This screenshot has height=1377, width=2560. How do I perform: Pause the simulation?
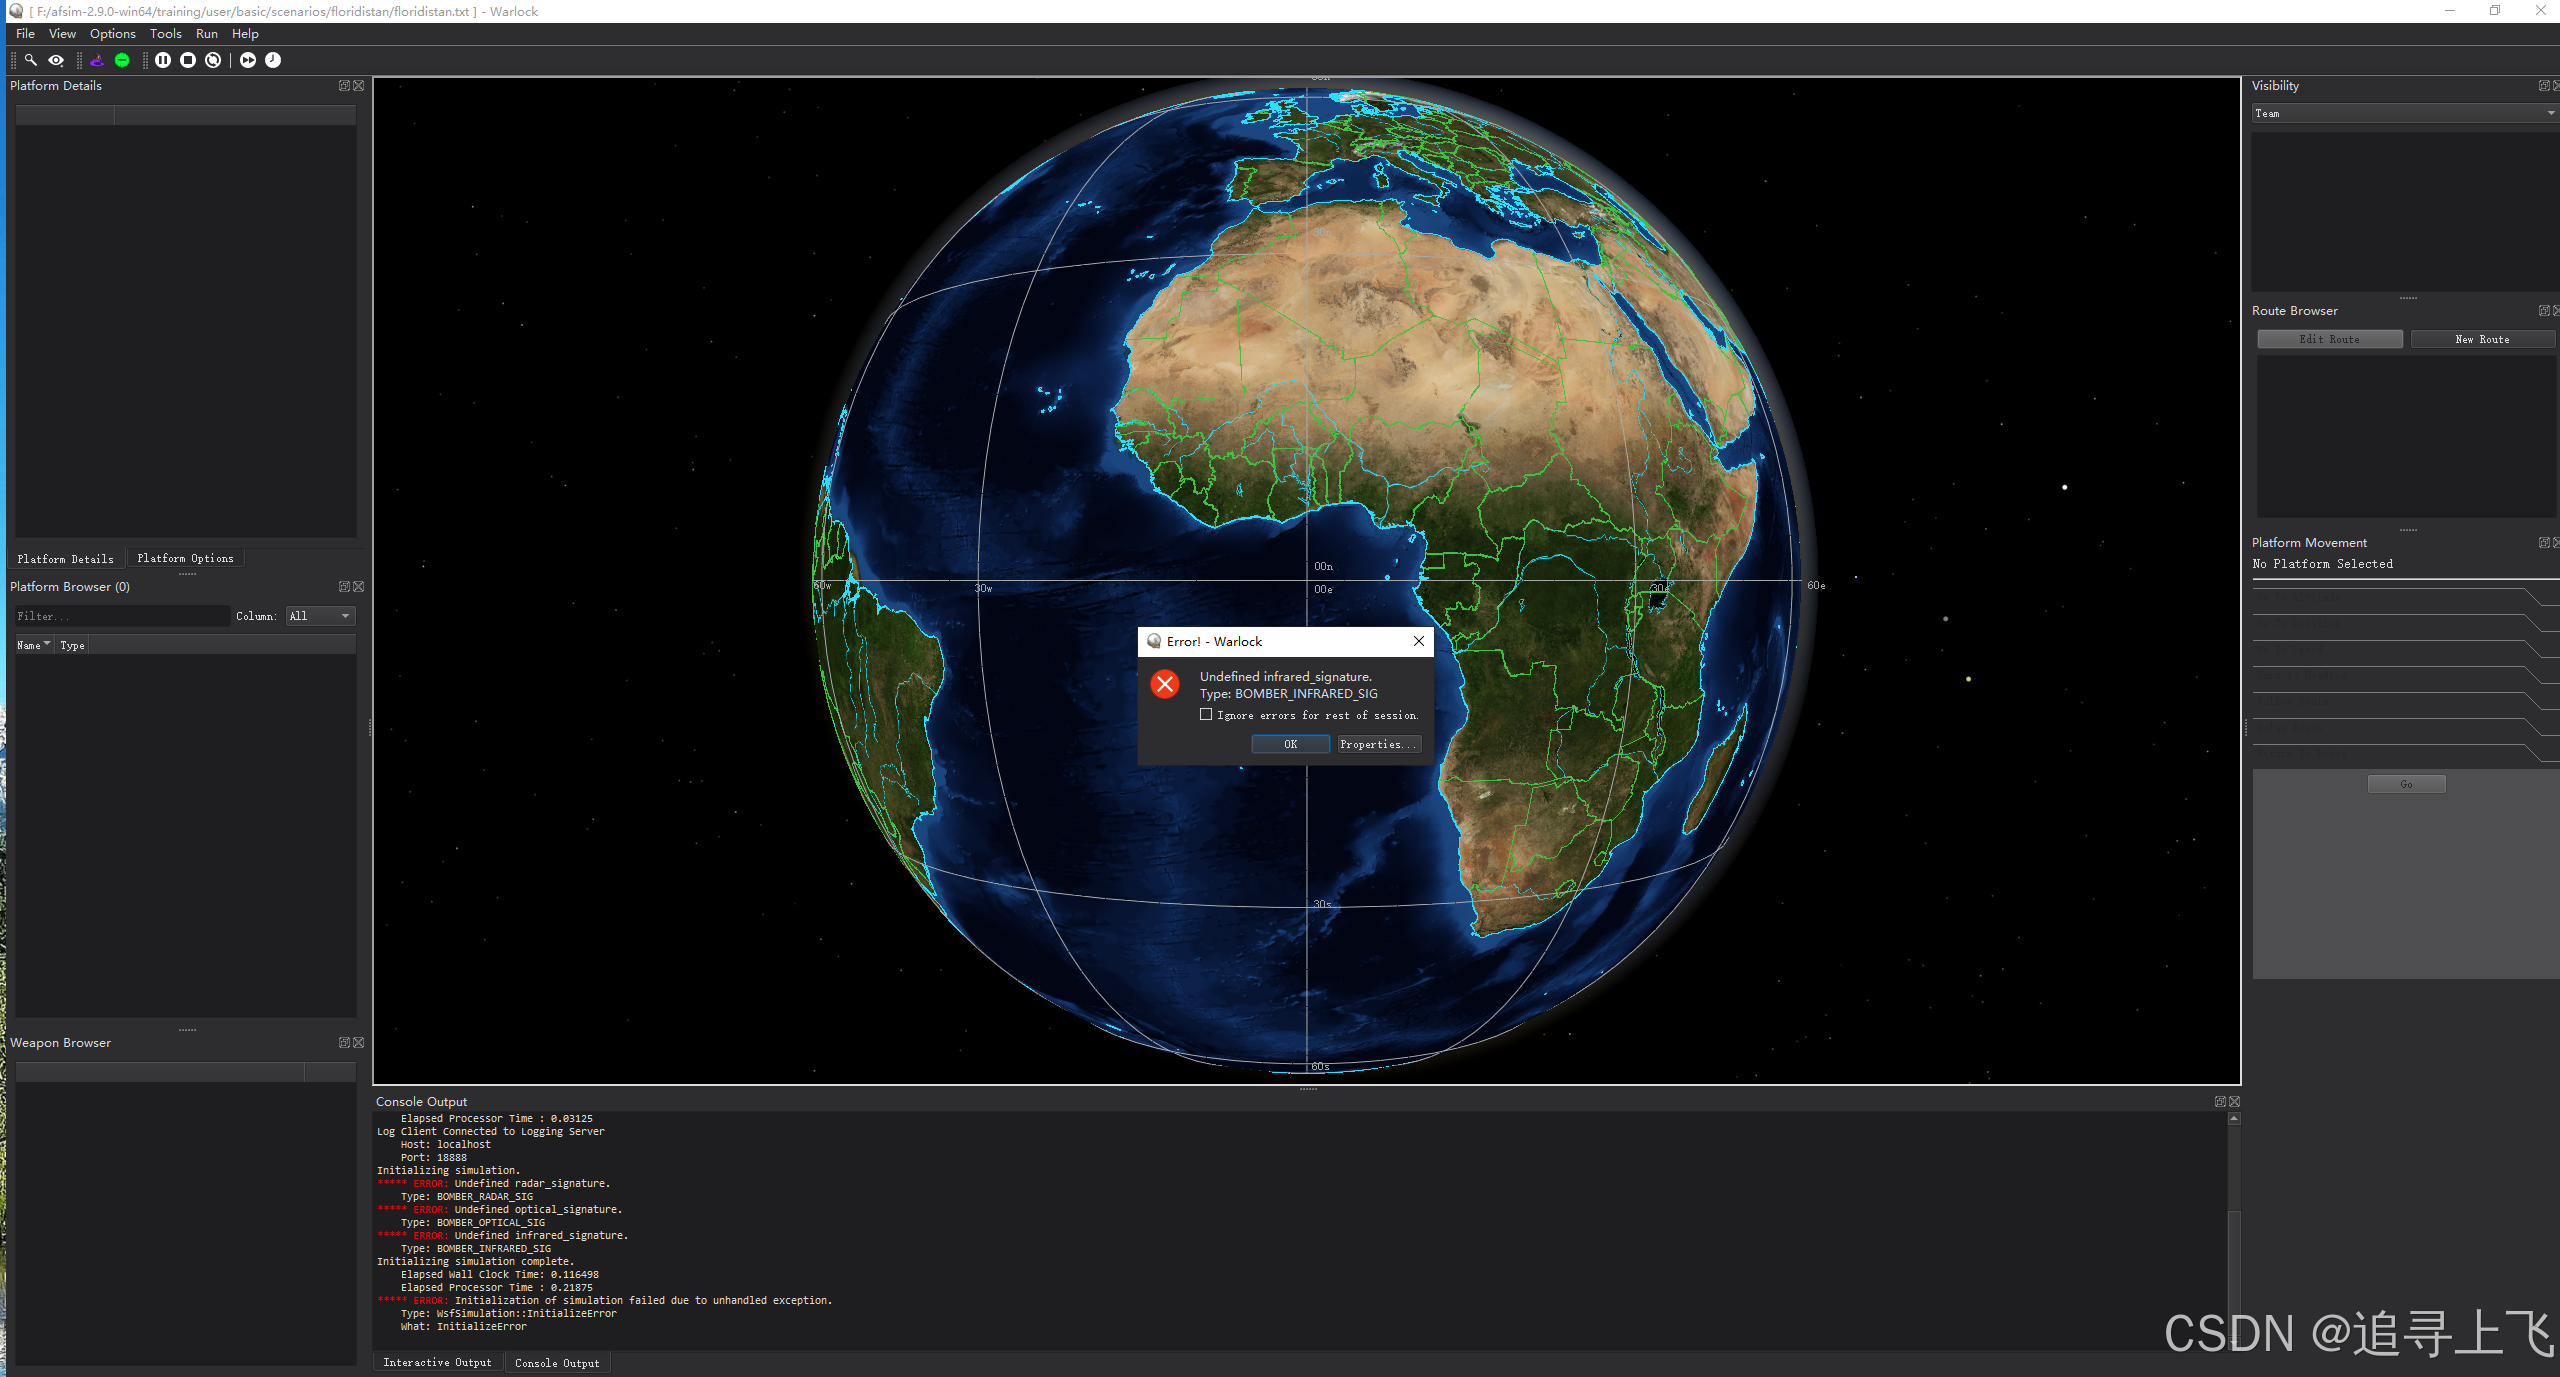click(163, 60)
